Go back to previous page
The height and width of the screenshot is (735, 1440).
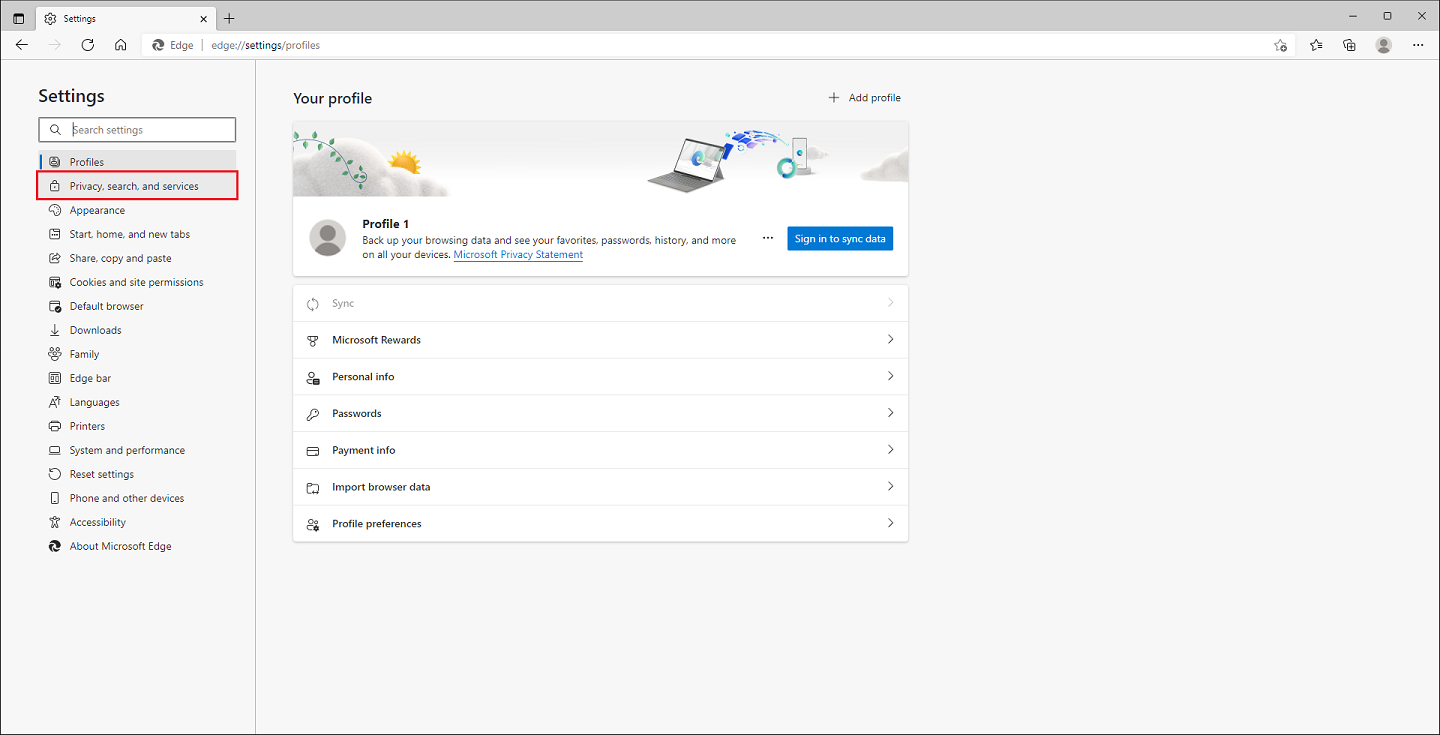click(22, 45)
